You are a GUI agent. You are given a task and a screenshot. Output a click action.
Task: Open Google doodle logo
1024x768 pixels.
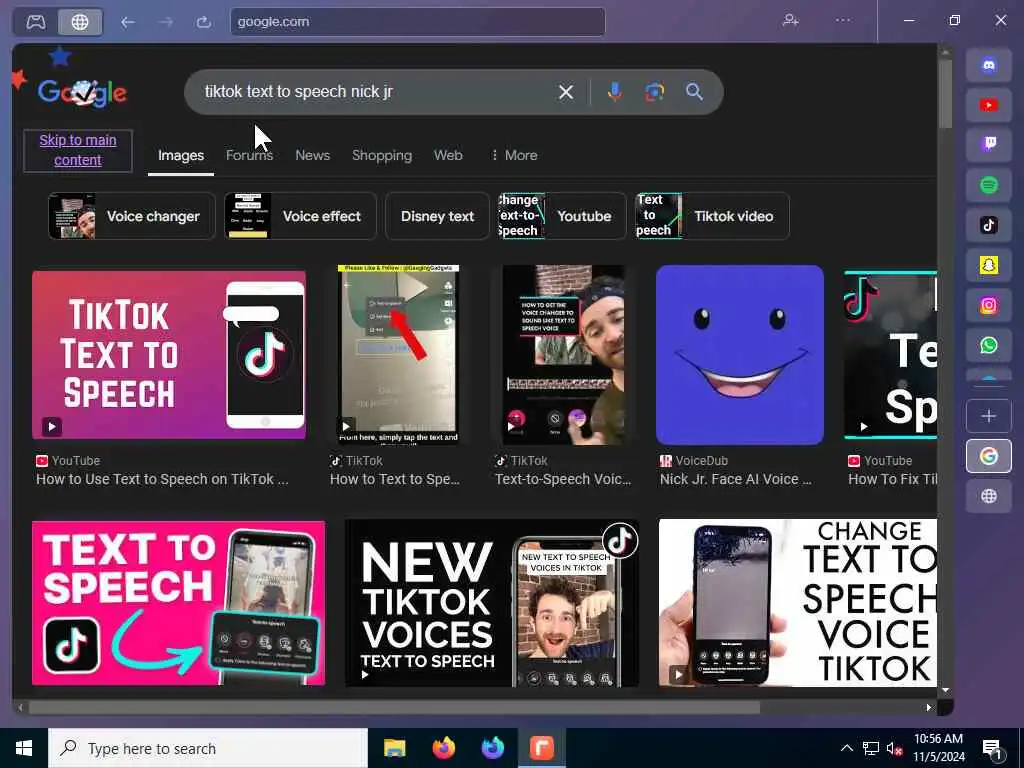[82, 93]
